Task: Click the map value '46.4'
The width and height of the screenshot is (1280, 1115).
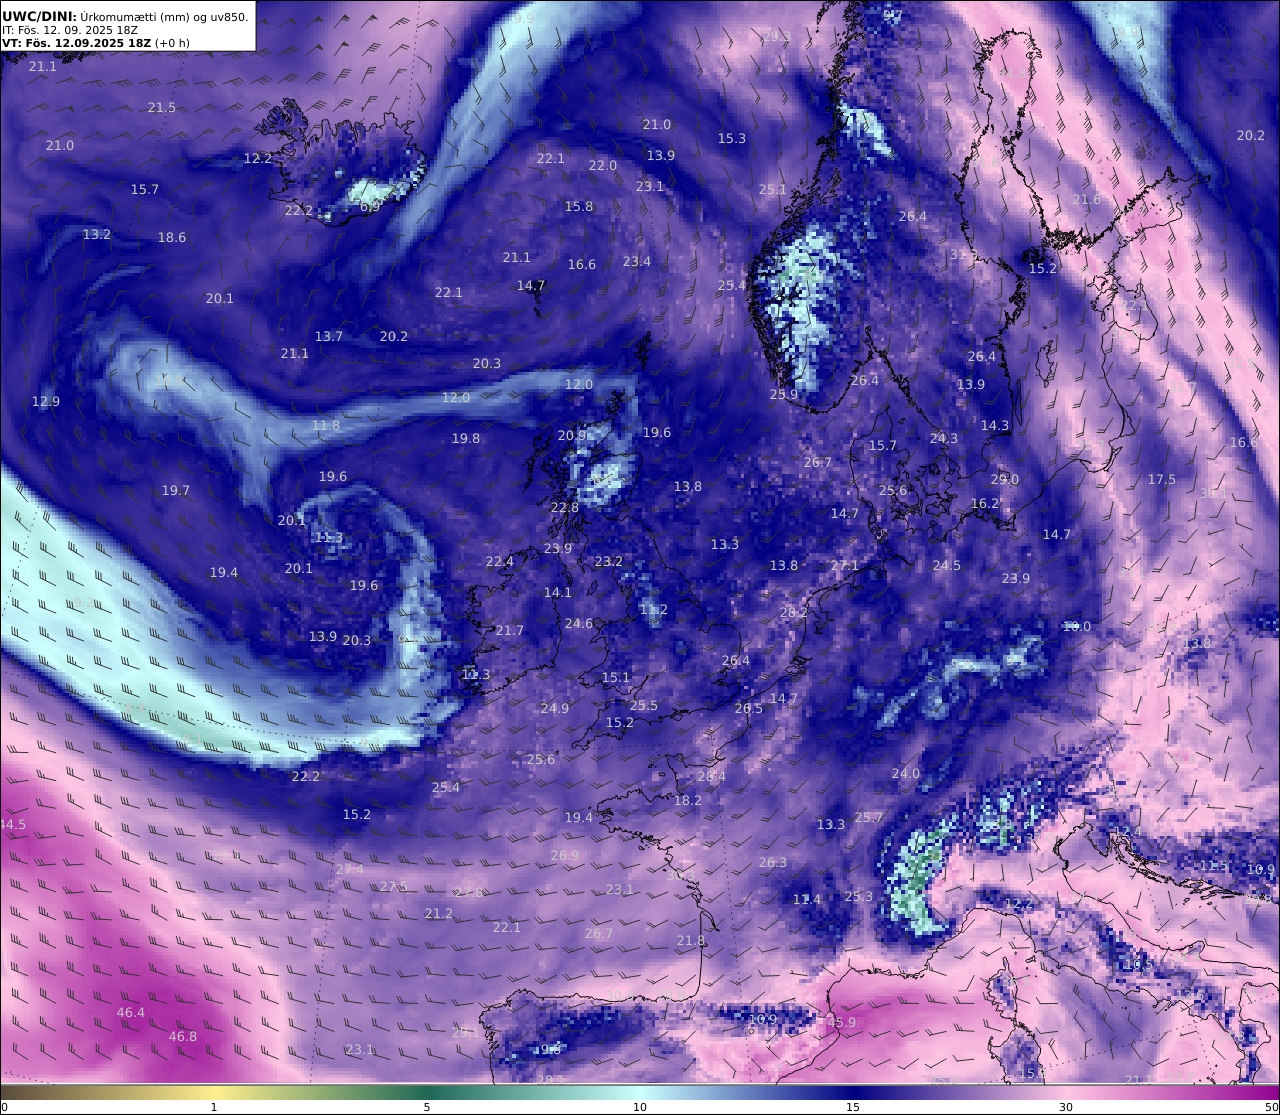Action: pos(131,1012)
